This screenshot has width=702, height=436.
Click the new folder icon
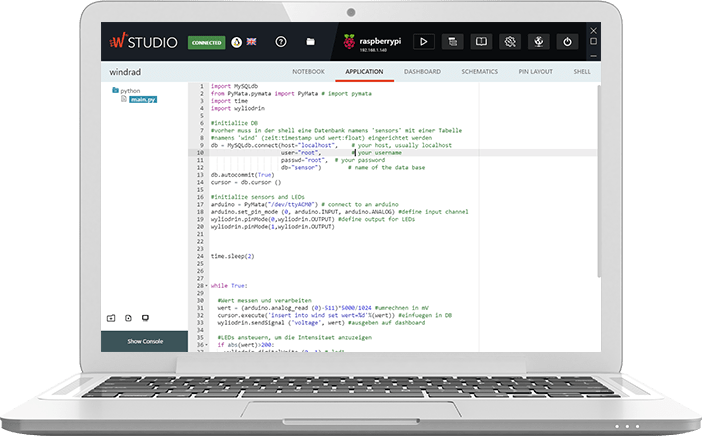111,318
